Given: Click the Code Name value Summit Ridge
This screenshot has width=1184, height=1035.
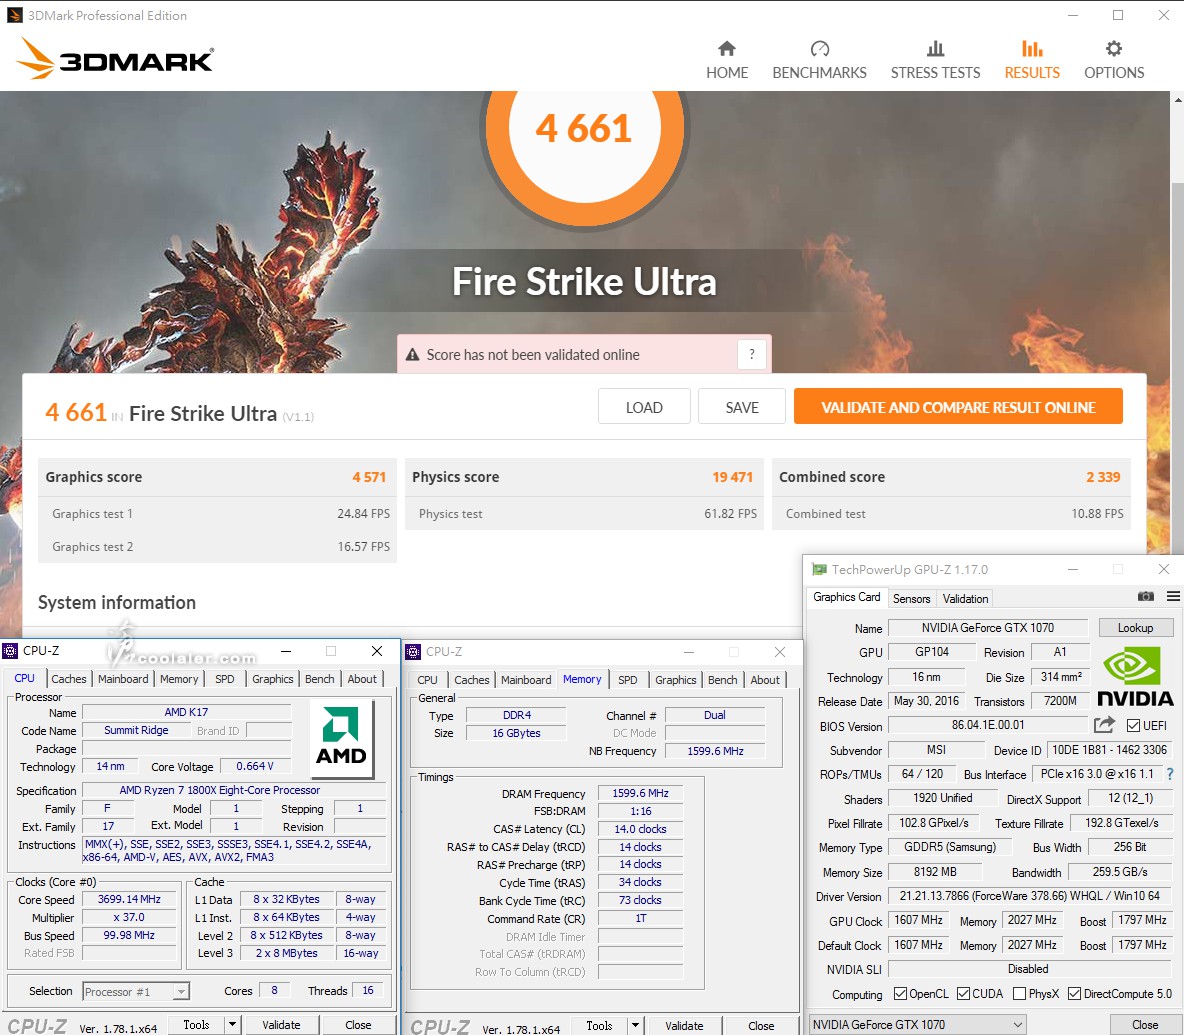Looking at the screenshot, I should (137, 730).
